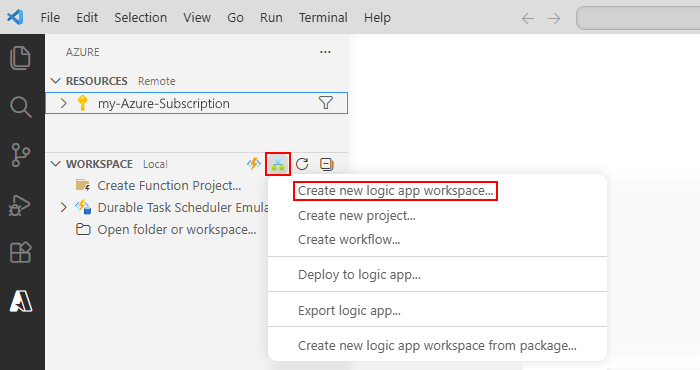
Task: Choose Create new logic app workspace
Action: click(396, 191)
